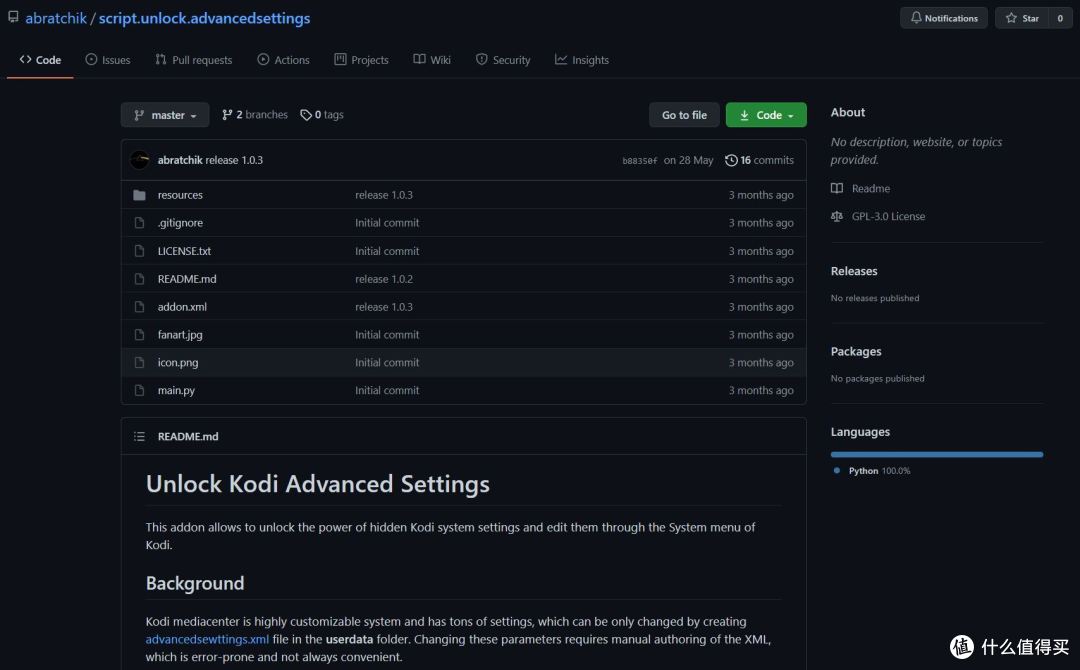Open the advancedsewttings.xml hyperlink
This screenshot has height=670, width=1080.
[207, 639]
